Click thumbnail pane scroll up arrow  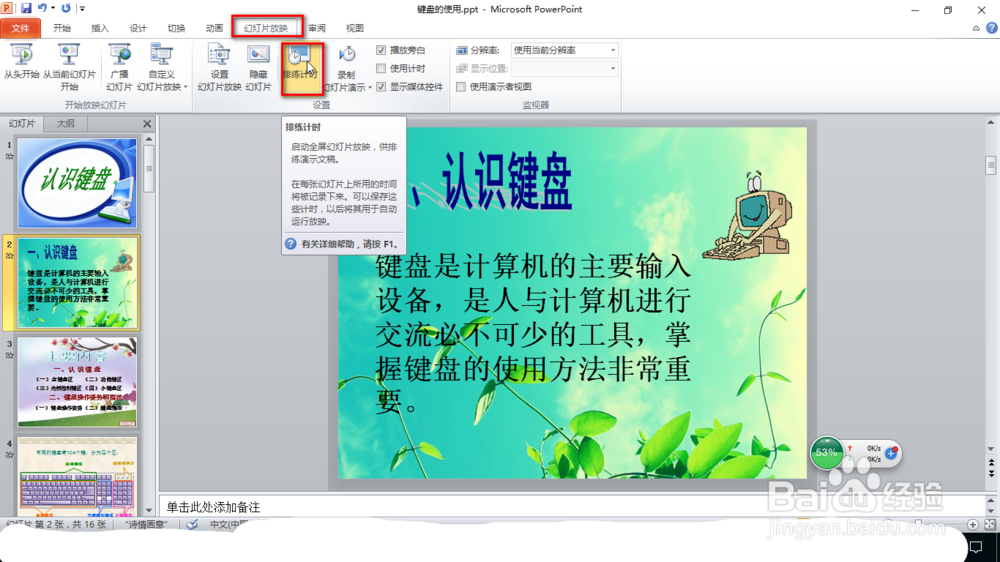149,139
